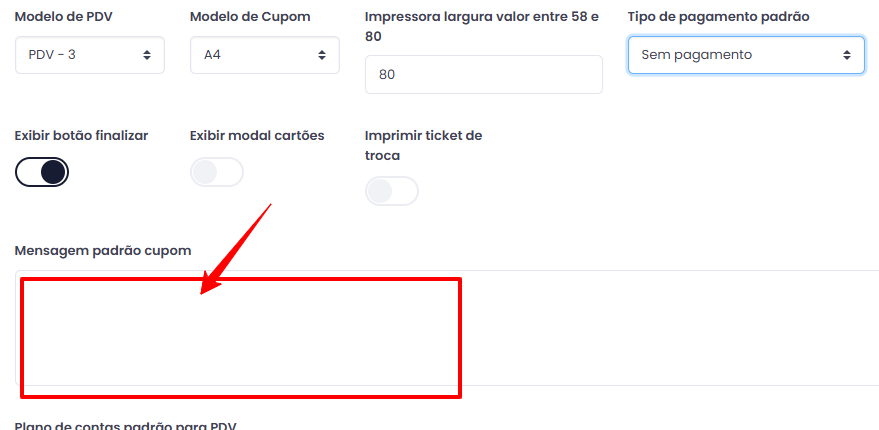The image size is (879, 430).
Task: Click the Mensagem padrão cupom label
Action: 103,251
